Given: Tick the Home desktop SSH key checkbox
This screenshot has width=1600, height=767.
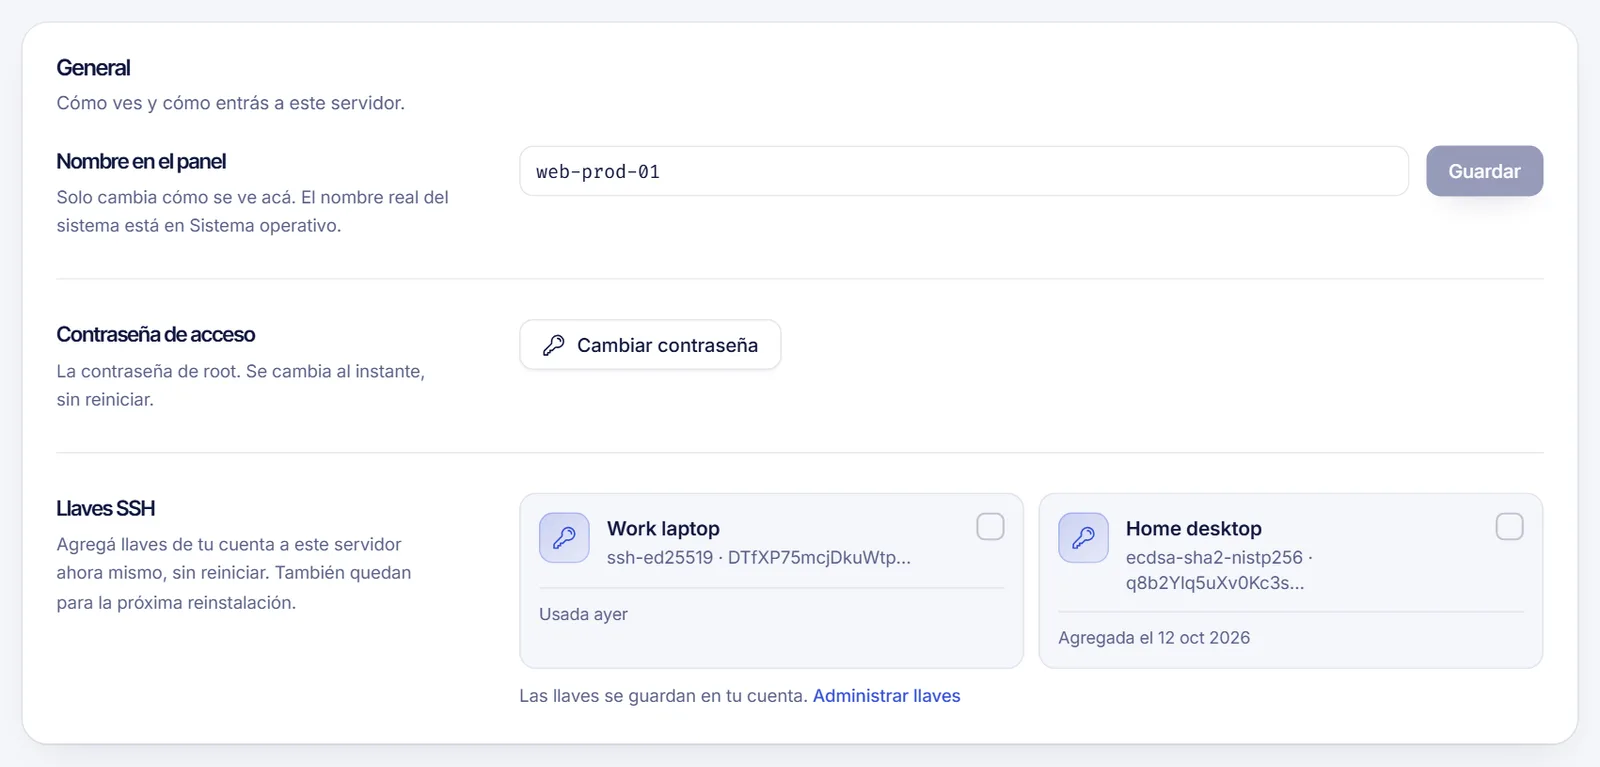Looking at the screenshot, I should (x=1509, y=527).
